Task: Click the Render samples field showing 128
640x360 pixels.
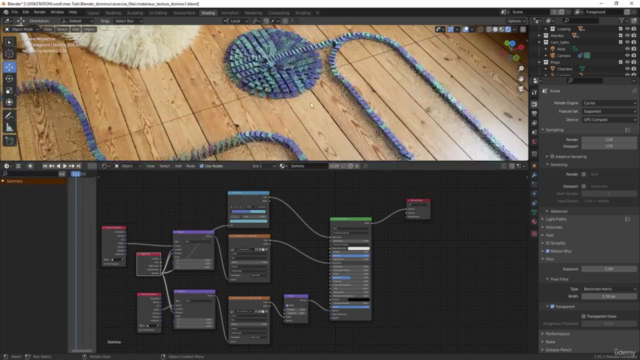Action: pos(609,140)
